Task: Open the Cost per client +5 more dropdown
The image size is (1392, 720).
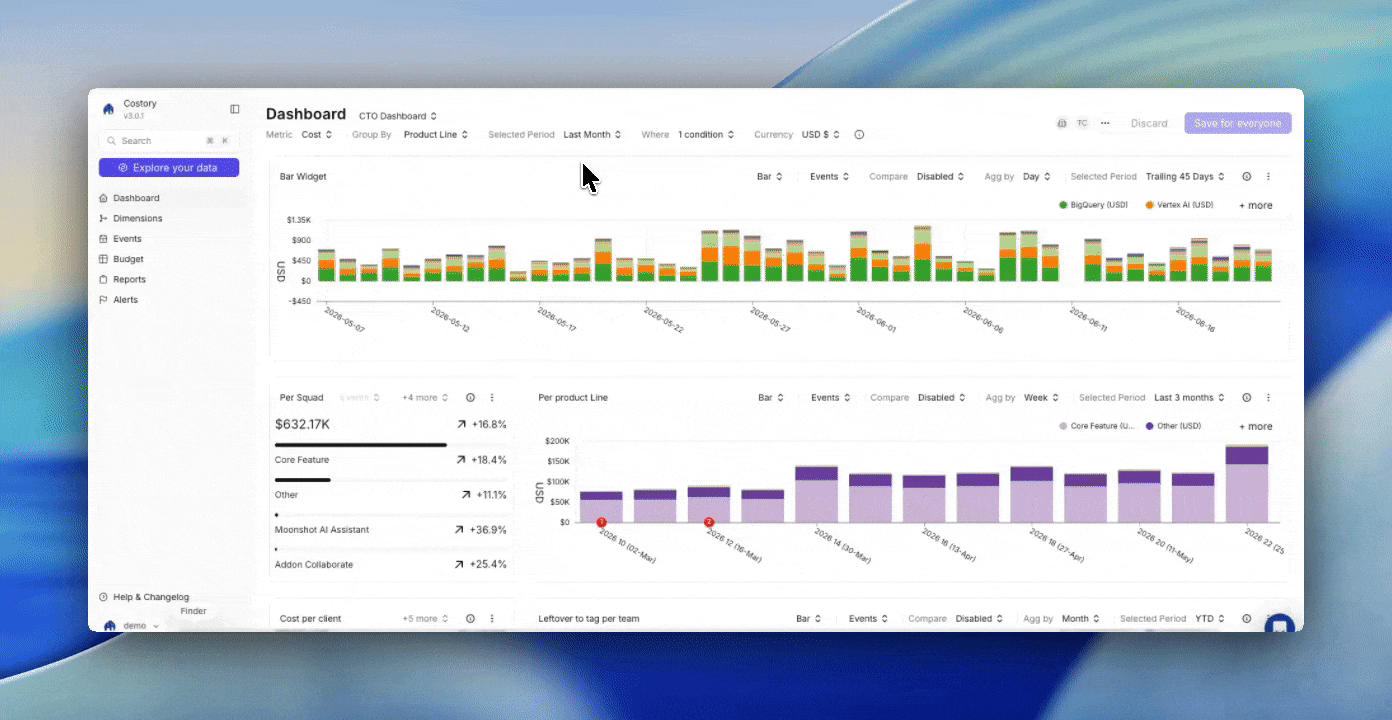Action: click(x=425, y=619)
